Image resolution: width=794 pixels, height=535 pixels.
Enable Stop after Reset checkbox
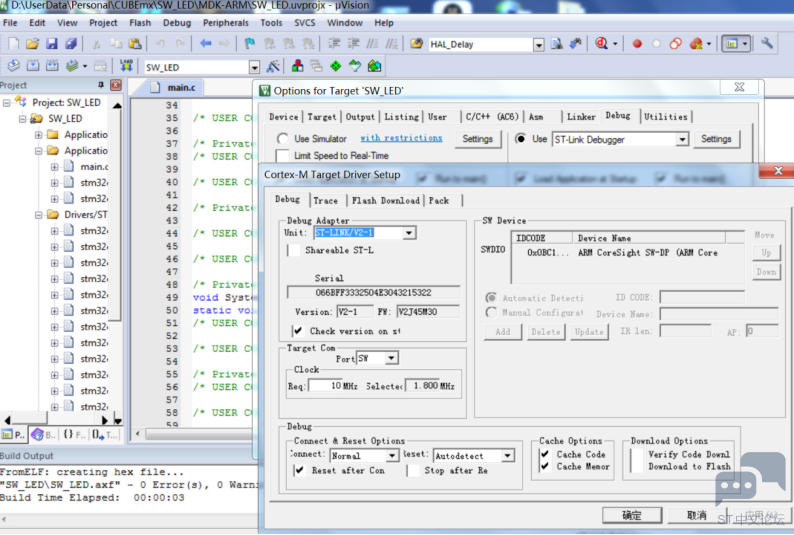coord(413,470)
